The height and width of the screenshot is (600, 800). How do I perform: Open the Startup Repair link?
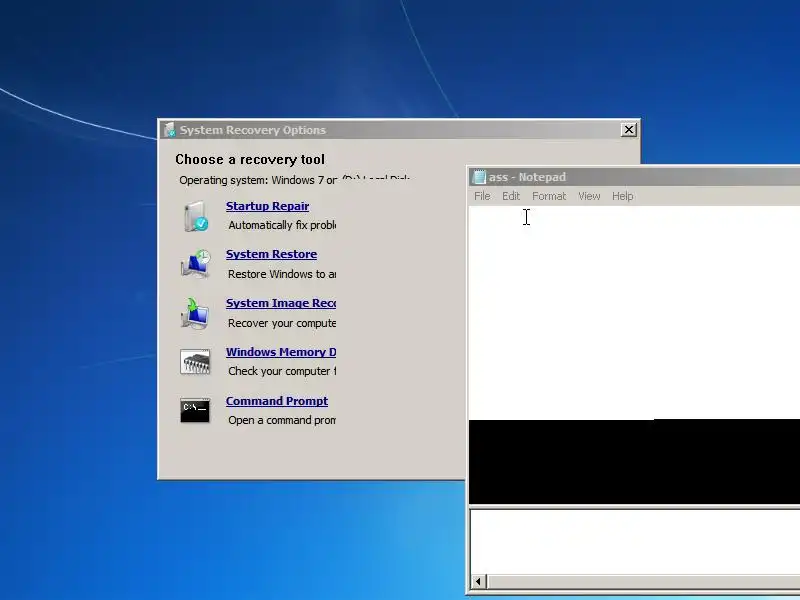pos(267,206)
